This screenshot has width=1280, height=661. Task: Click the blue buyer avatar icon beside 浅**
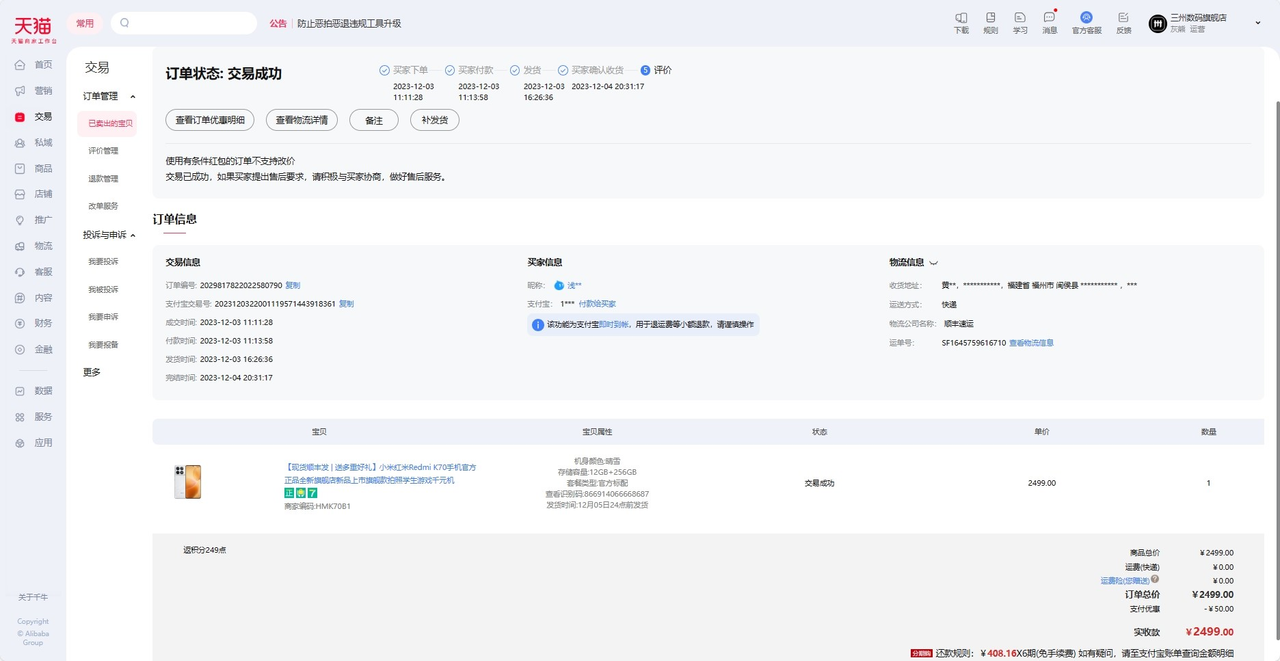tap(559, 286)
